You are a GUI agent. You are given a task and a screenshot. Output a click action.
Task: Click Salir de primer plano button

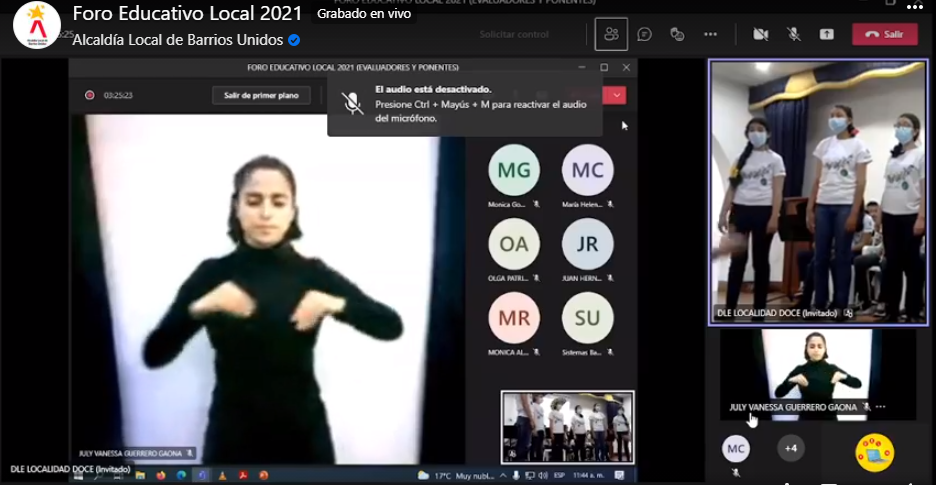tap(261, 96)
